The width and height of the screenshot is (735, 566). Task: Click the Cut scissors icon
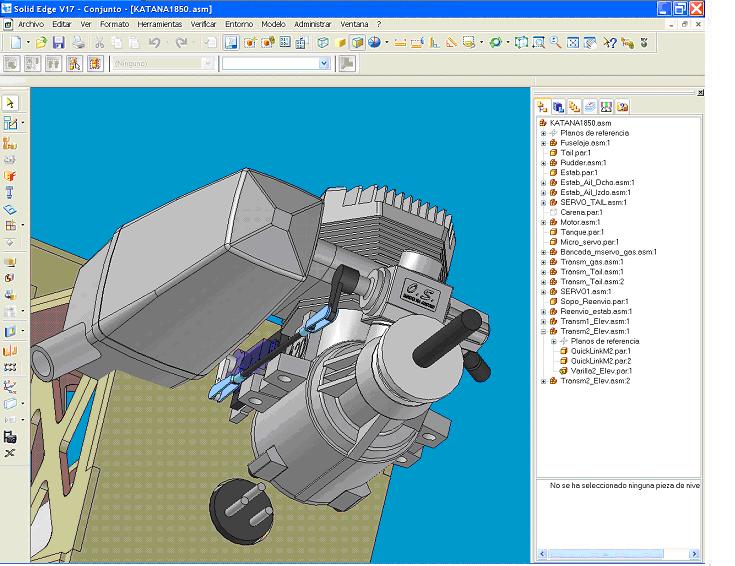click(x=99, y=43)
